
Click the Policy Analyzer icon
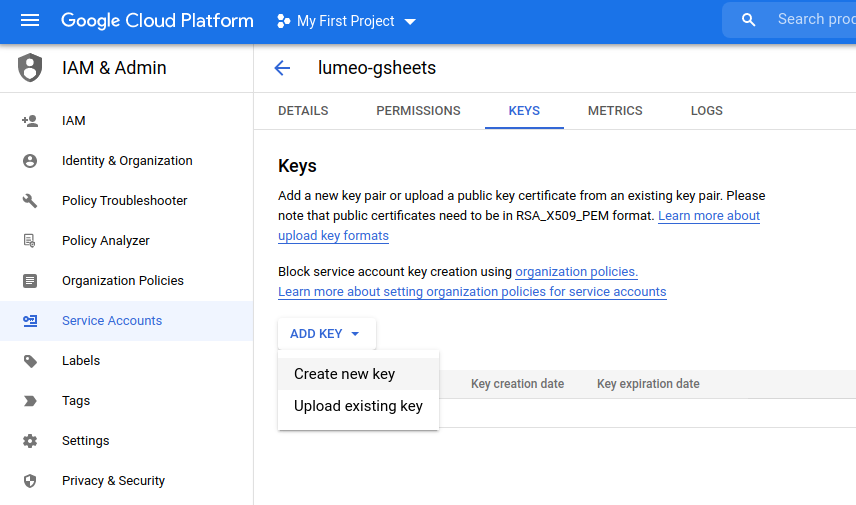click(x=30, y=241)
